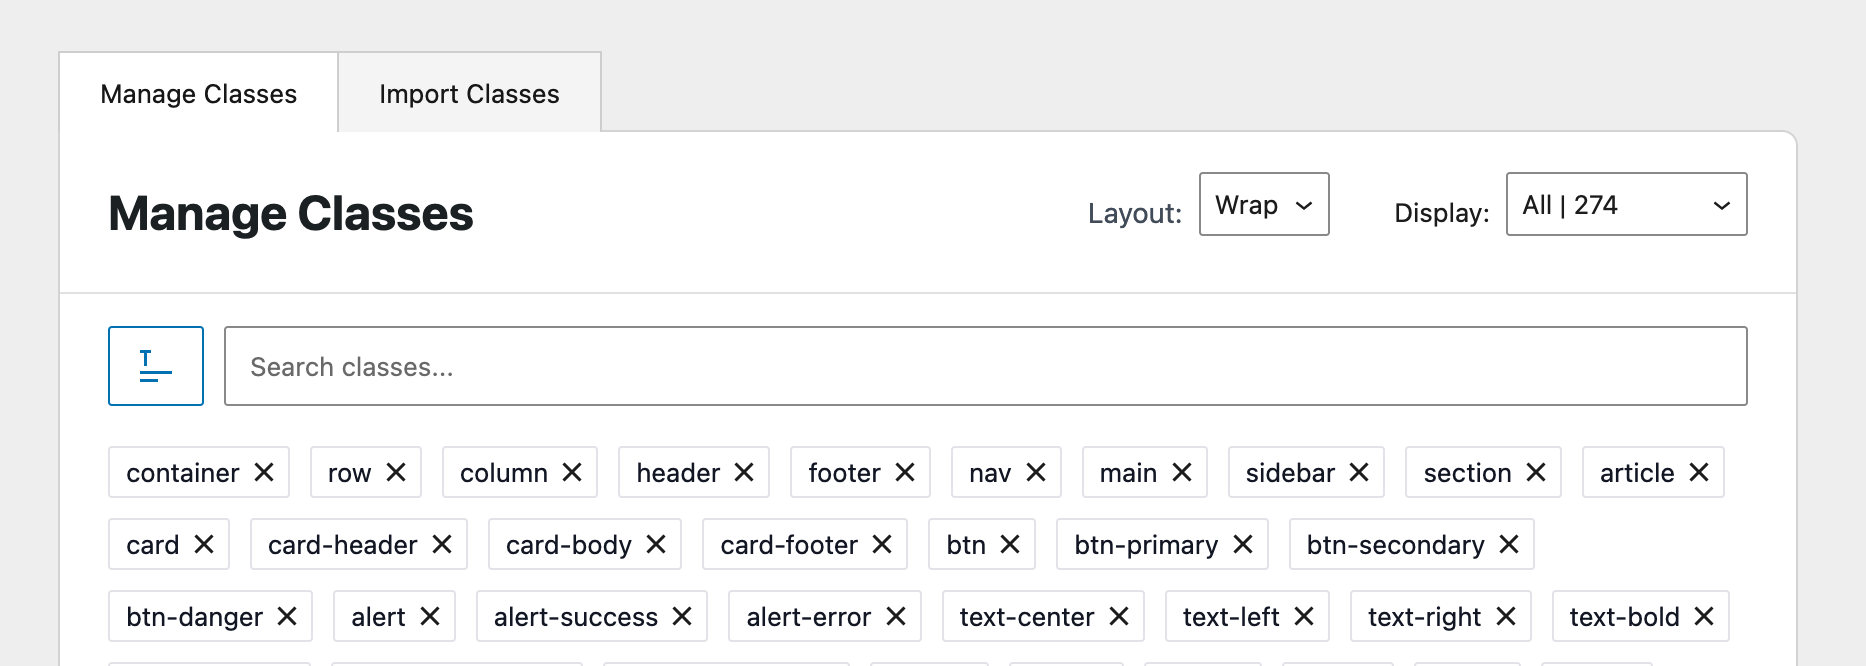Delete the sidebar class with its X
Screen dimensions: 1866x666
1359,472
